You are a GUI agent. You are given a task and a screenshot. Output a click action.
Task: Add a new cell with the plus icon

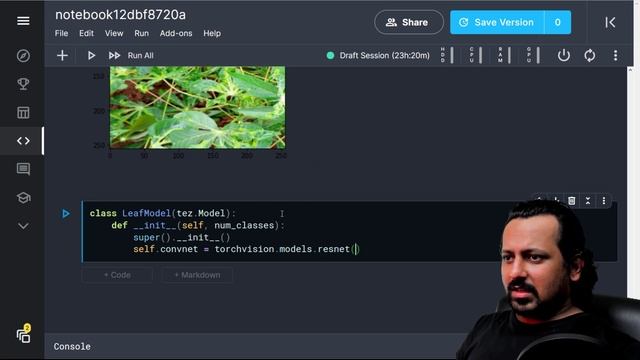(x=62, y=56)
